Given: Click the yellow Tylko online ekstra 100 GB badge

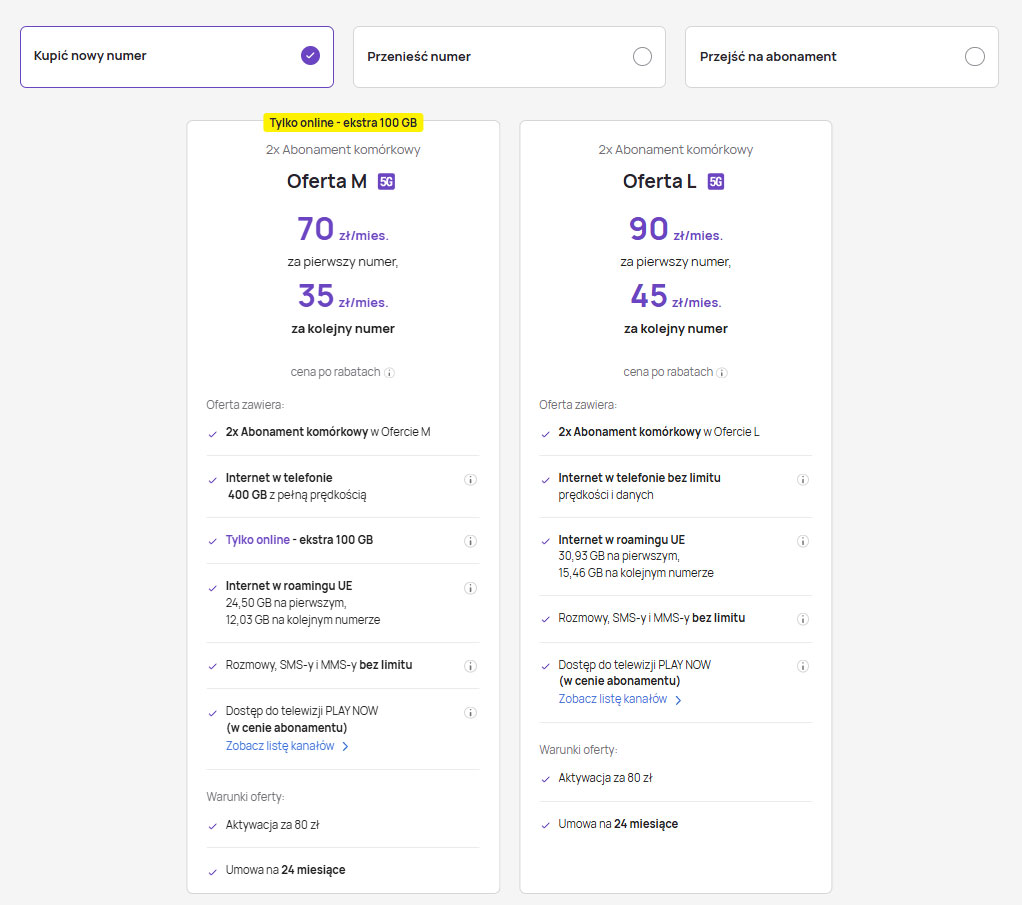Looking at the screenshot, I should tap(343, 123).
